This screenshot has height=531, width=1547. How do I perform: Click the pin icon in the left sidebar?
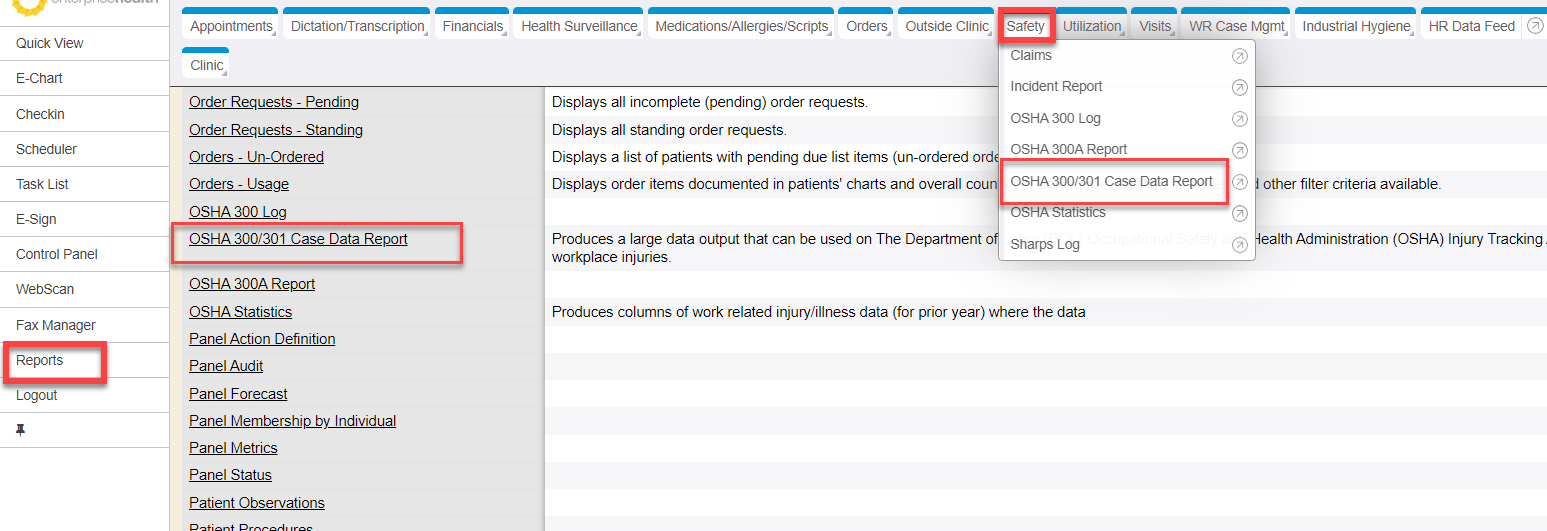[21, 430]
